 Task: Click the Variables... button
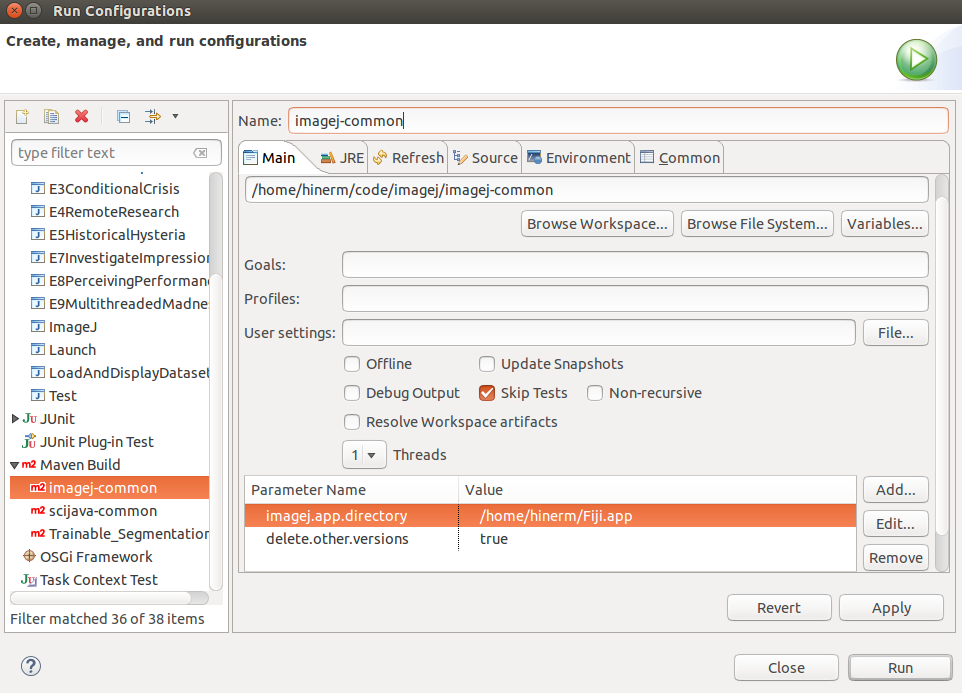click(x=885, y=224)
